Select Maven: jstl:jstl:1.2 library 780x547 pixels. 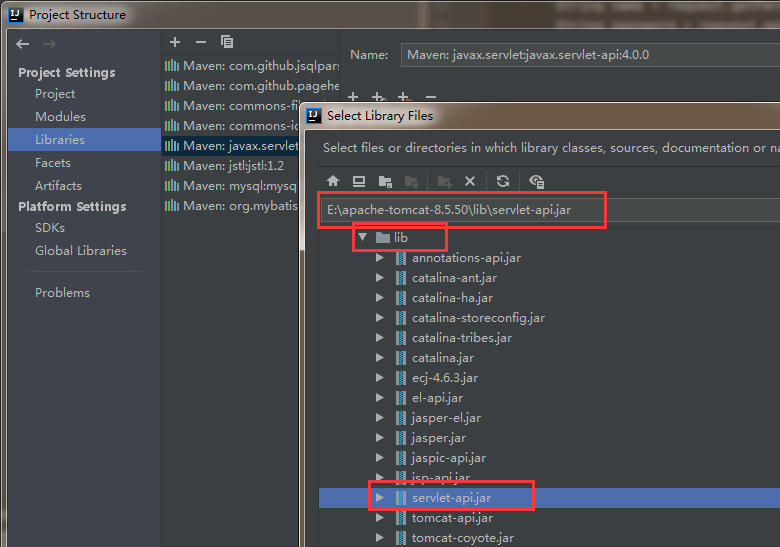tap(231, 166)
